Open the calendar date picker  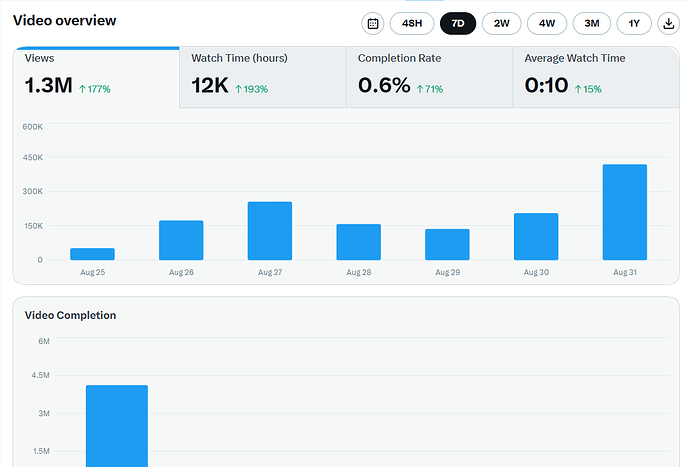point(373,23)
